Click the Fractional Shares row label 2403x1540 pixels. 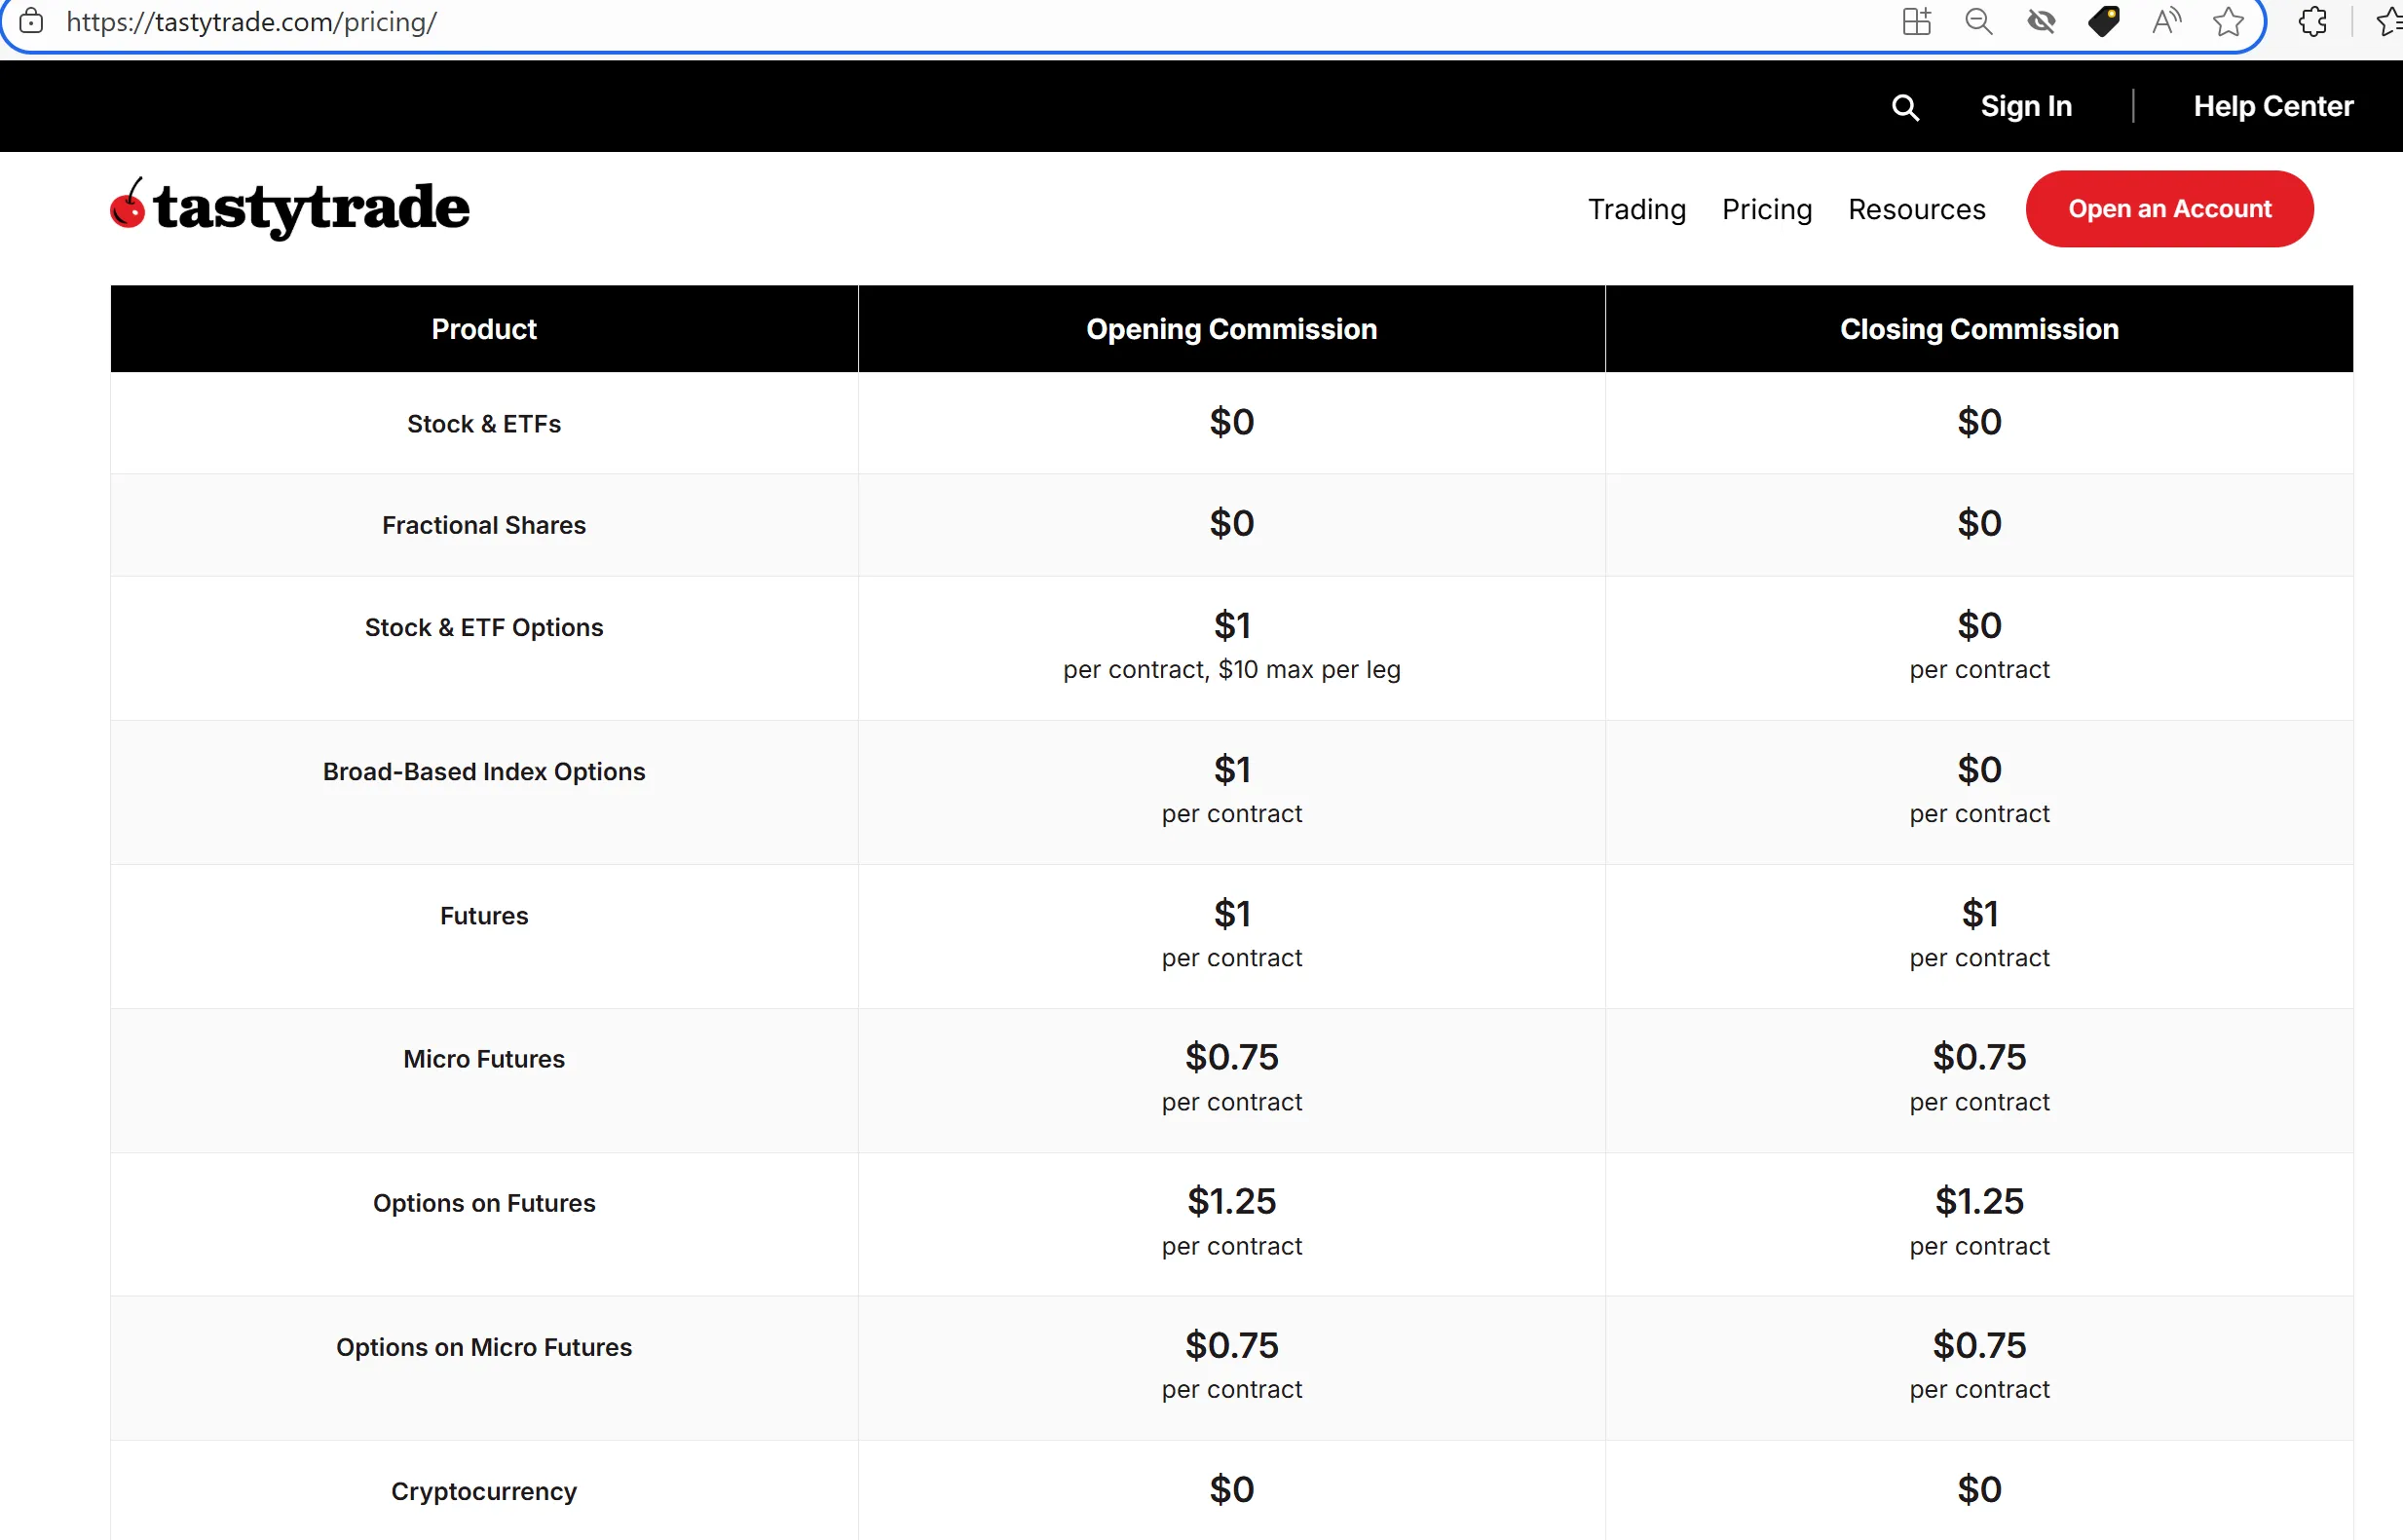coord(484,525)
